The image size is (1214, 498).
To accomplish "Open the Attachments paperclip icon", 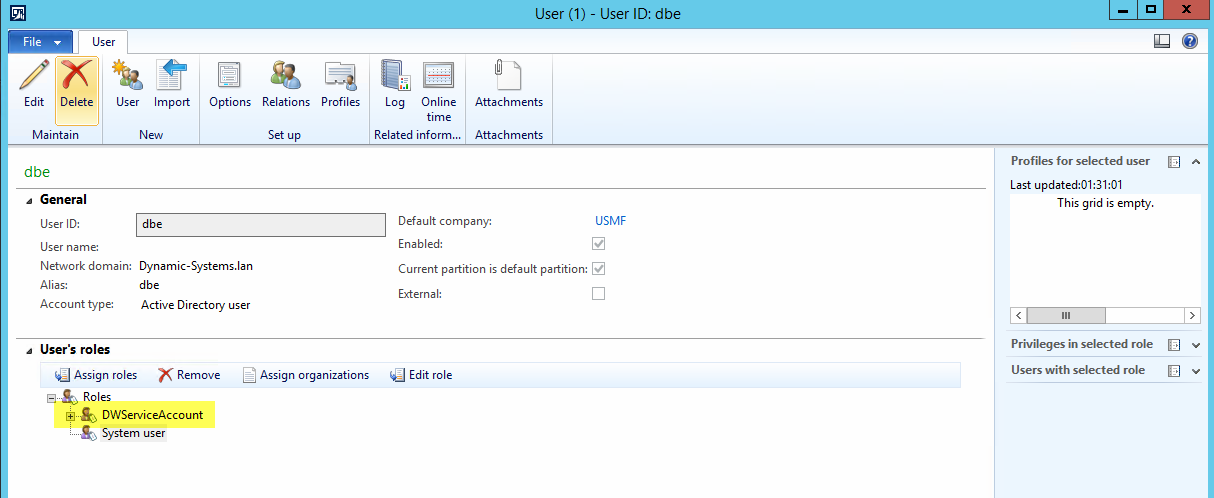I will pyautogui.click(x=508, y=77).
